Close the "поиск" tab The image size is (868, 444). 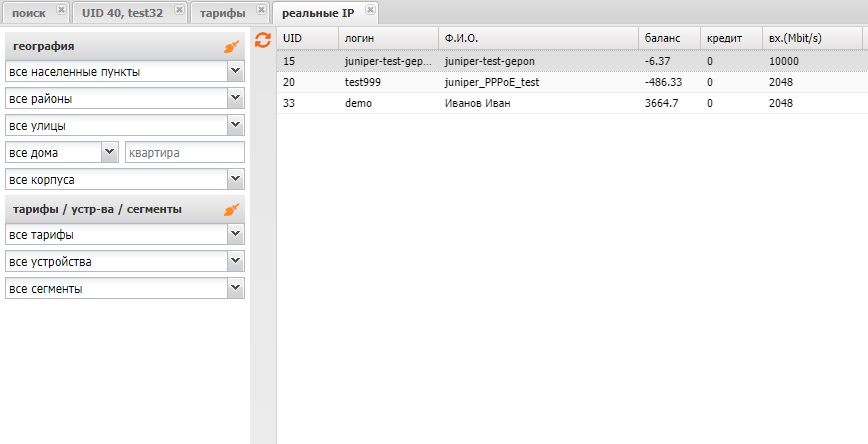61,10
